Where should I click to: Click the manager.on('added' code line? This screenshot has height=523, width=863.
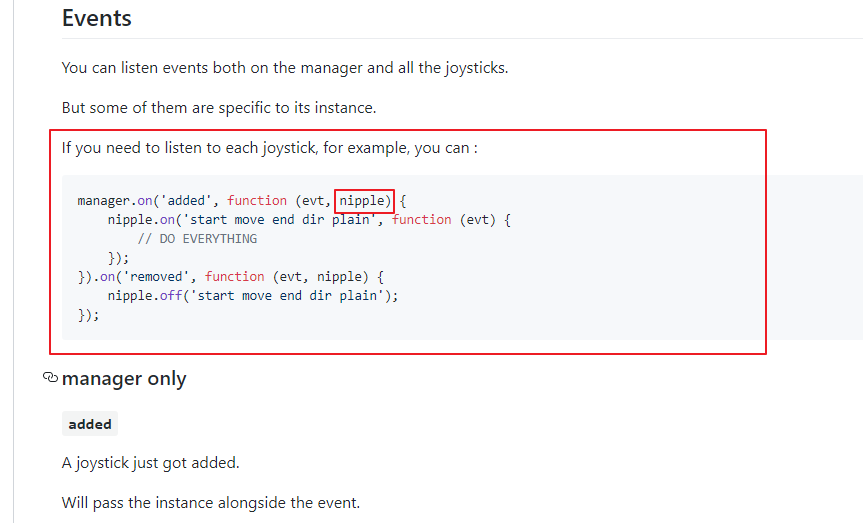point(242,200)
